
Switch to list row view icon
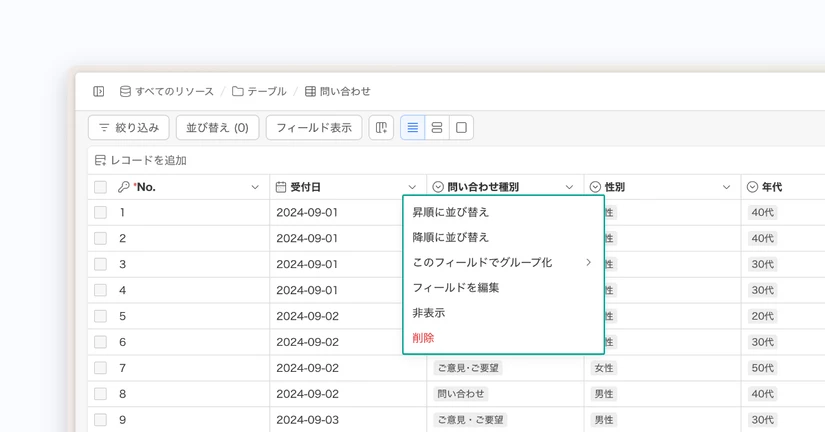(x=412, y=127)
